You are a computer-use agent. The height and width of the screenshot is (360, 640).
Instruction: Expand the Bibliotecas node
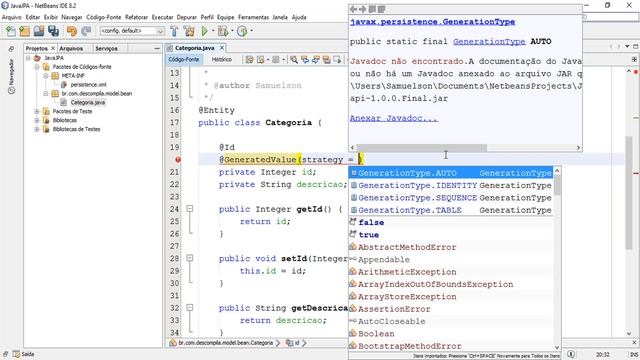pos(37,120)
